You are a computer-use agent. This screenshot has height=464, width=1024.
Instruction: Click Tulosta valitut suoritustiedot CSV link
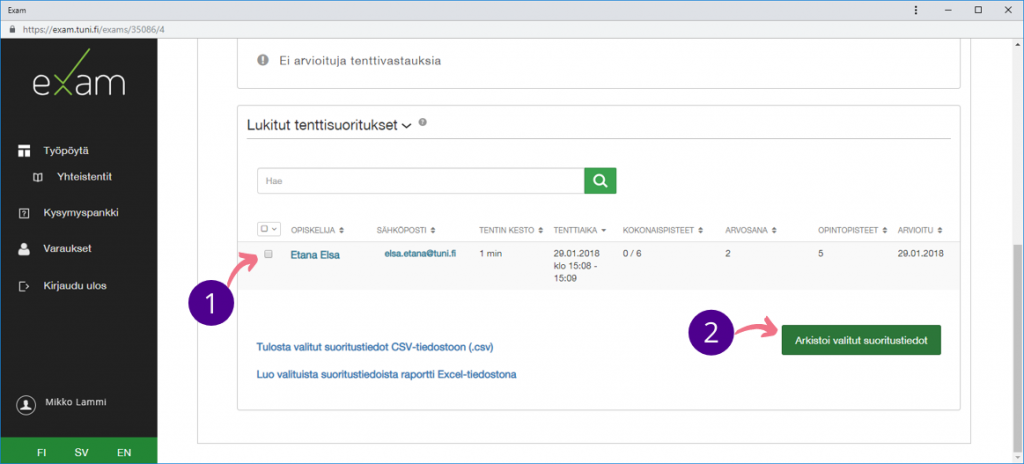[375, 348]
